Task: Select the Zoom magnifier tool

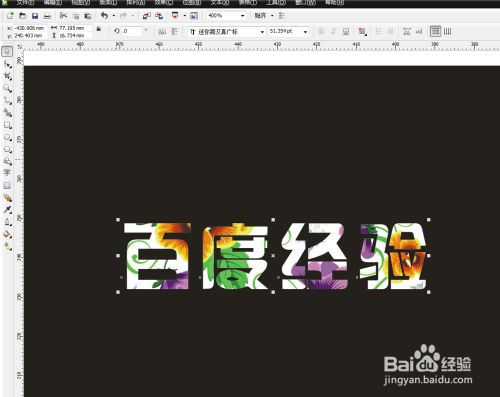Action: coord(7,88)
